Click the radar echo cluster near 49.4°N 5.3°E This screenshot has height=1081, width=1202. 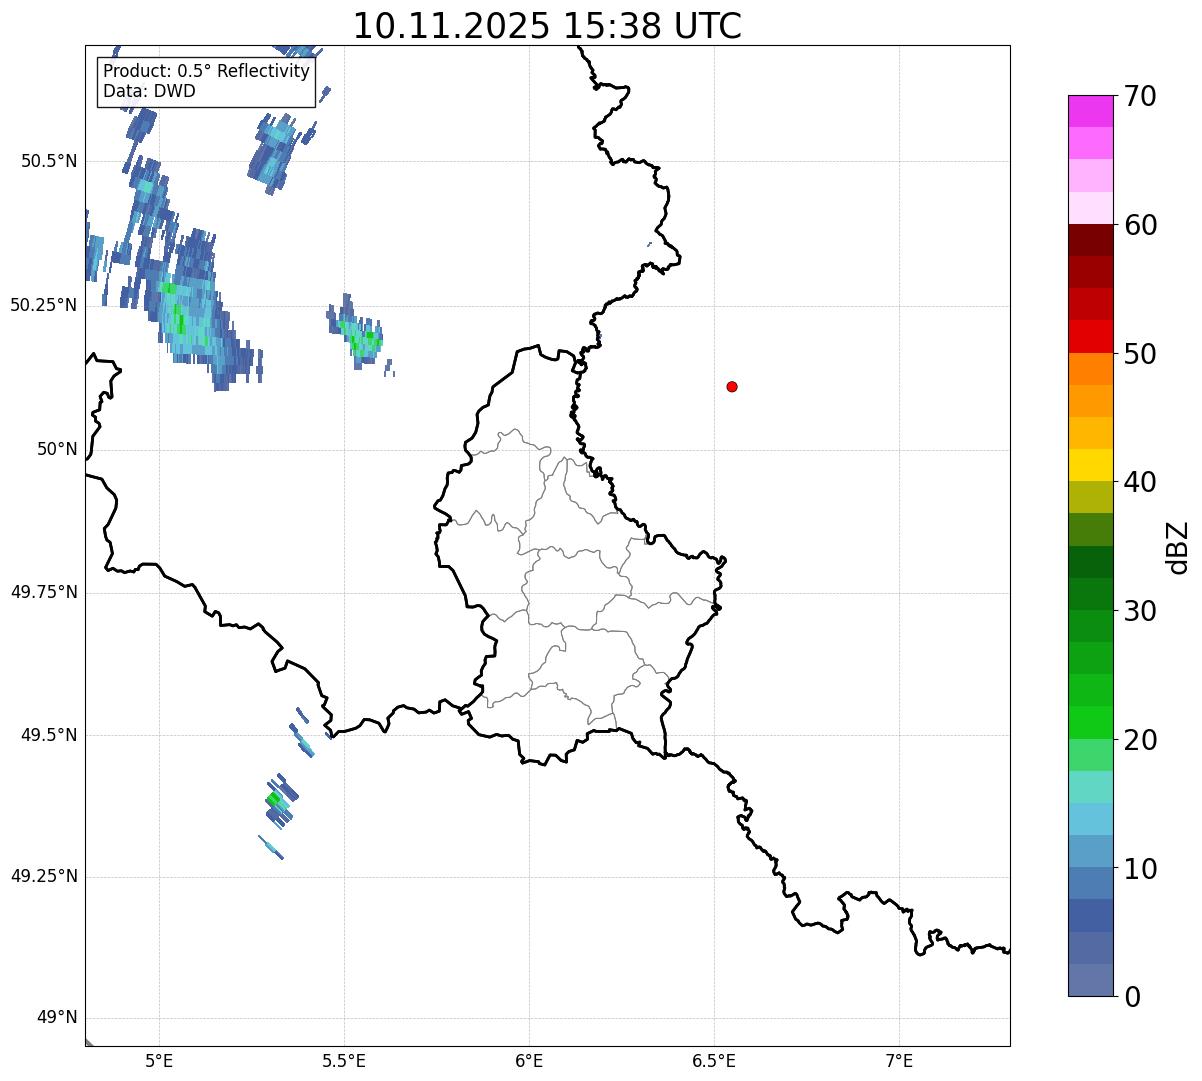(281, 800)
